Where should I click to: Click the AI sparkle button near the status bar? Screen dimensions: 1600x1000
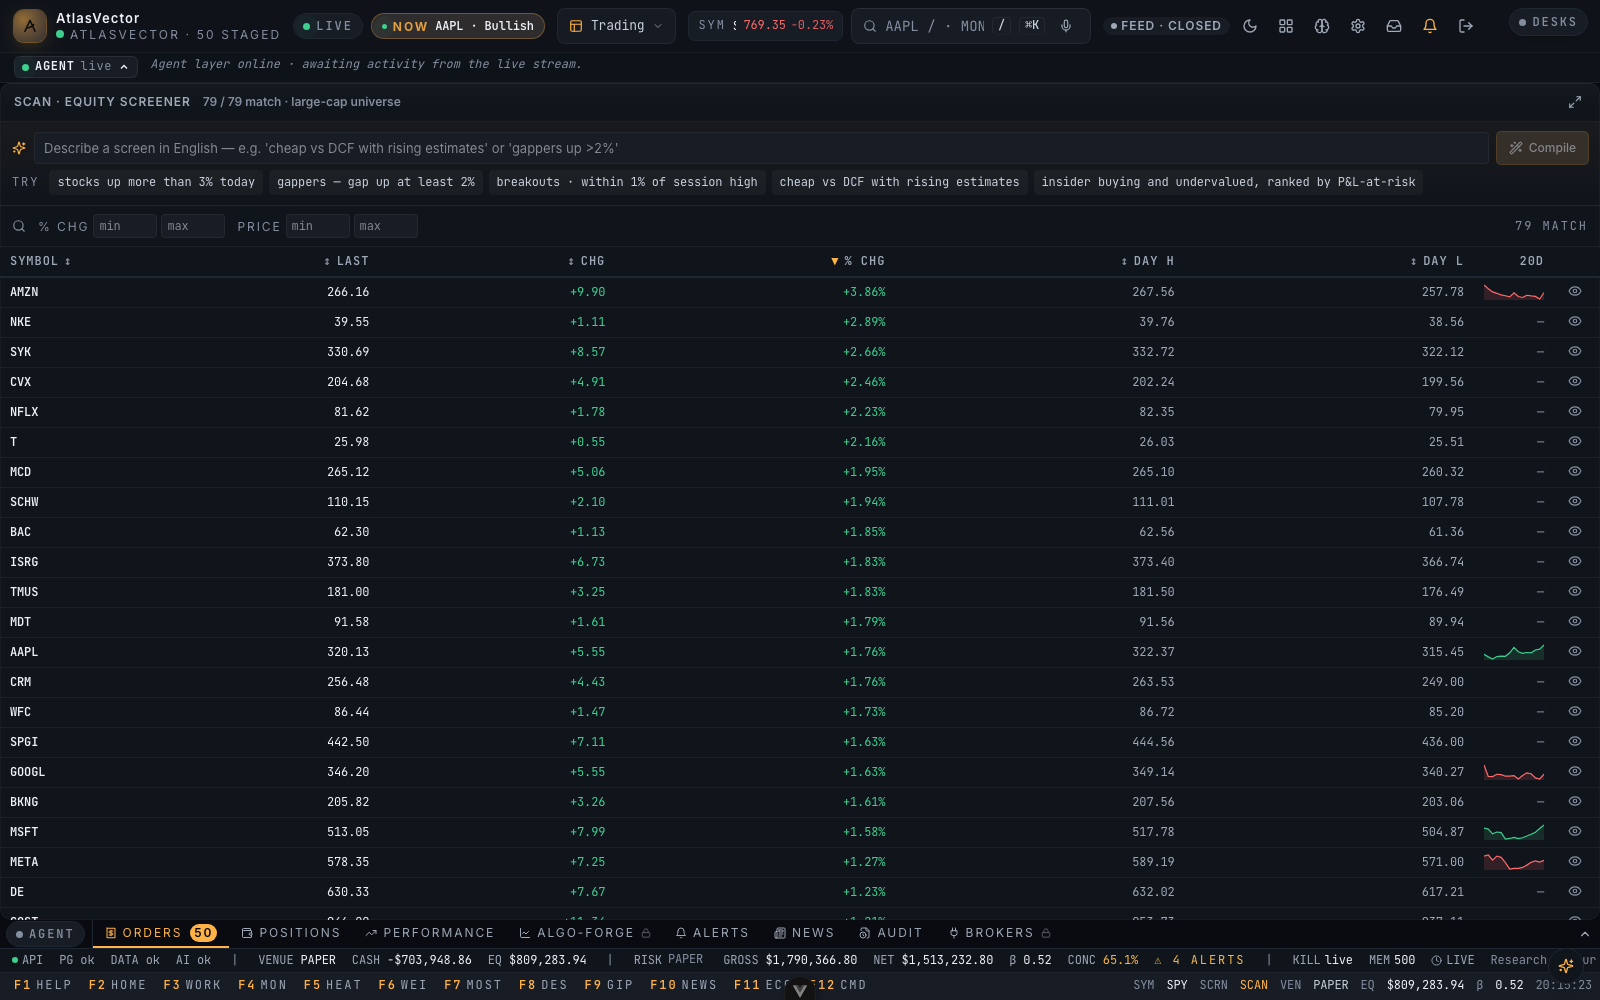coord(1566,965)
